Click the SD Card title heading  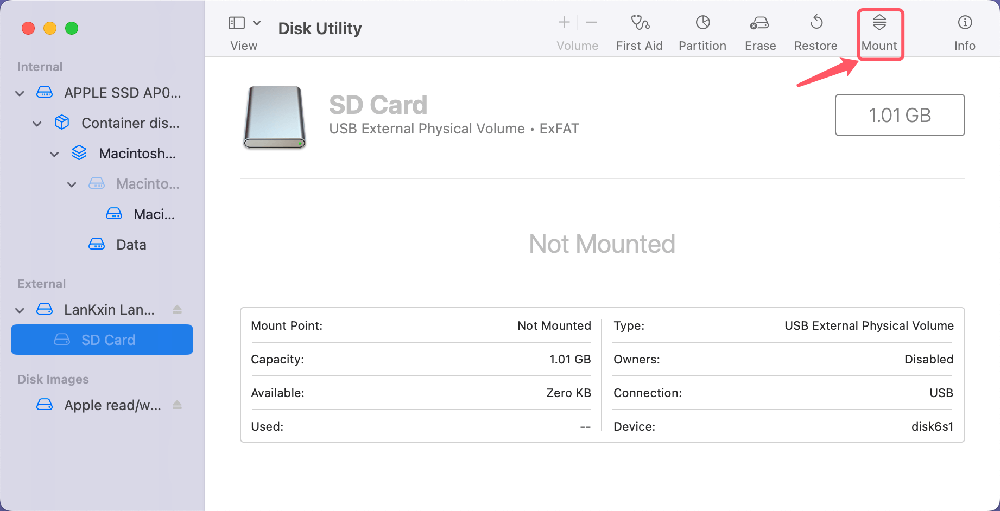coord(378,105)
